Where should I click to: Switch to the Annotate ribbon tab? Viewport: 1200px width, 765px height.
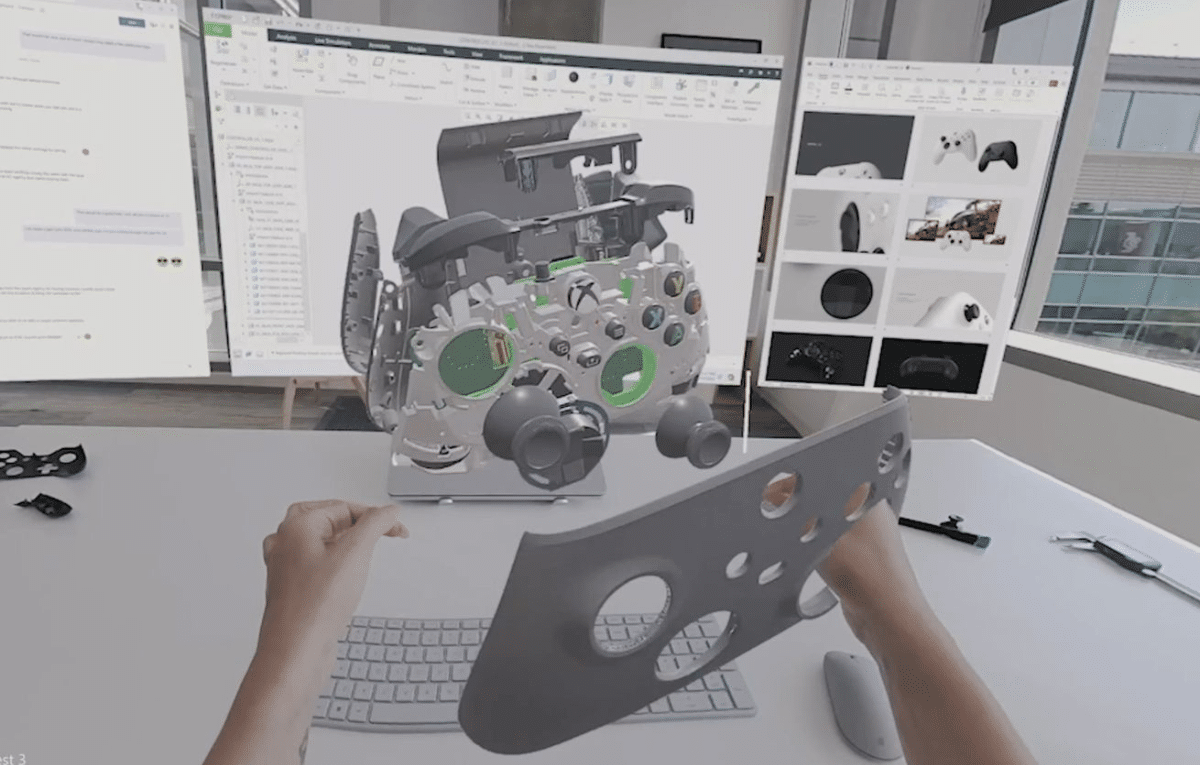coord(379,46)
